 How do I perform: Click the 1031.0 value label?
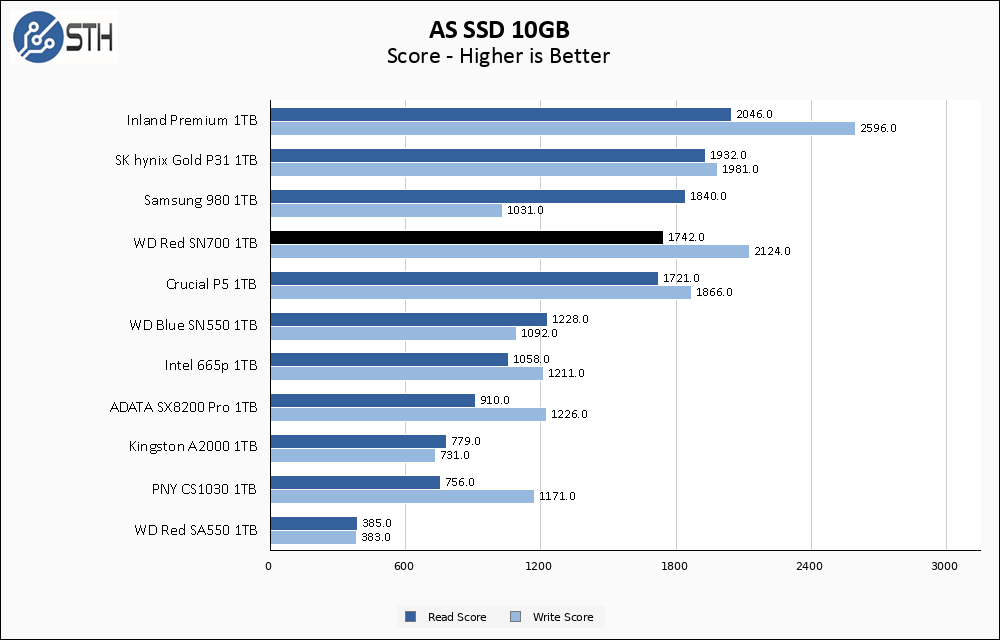tap(526, 210)
